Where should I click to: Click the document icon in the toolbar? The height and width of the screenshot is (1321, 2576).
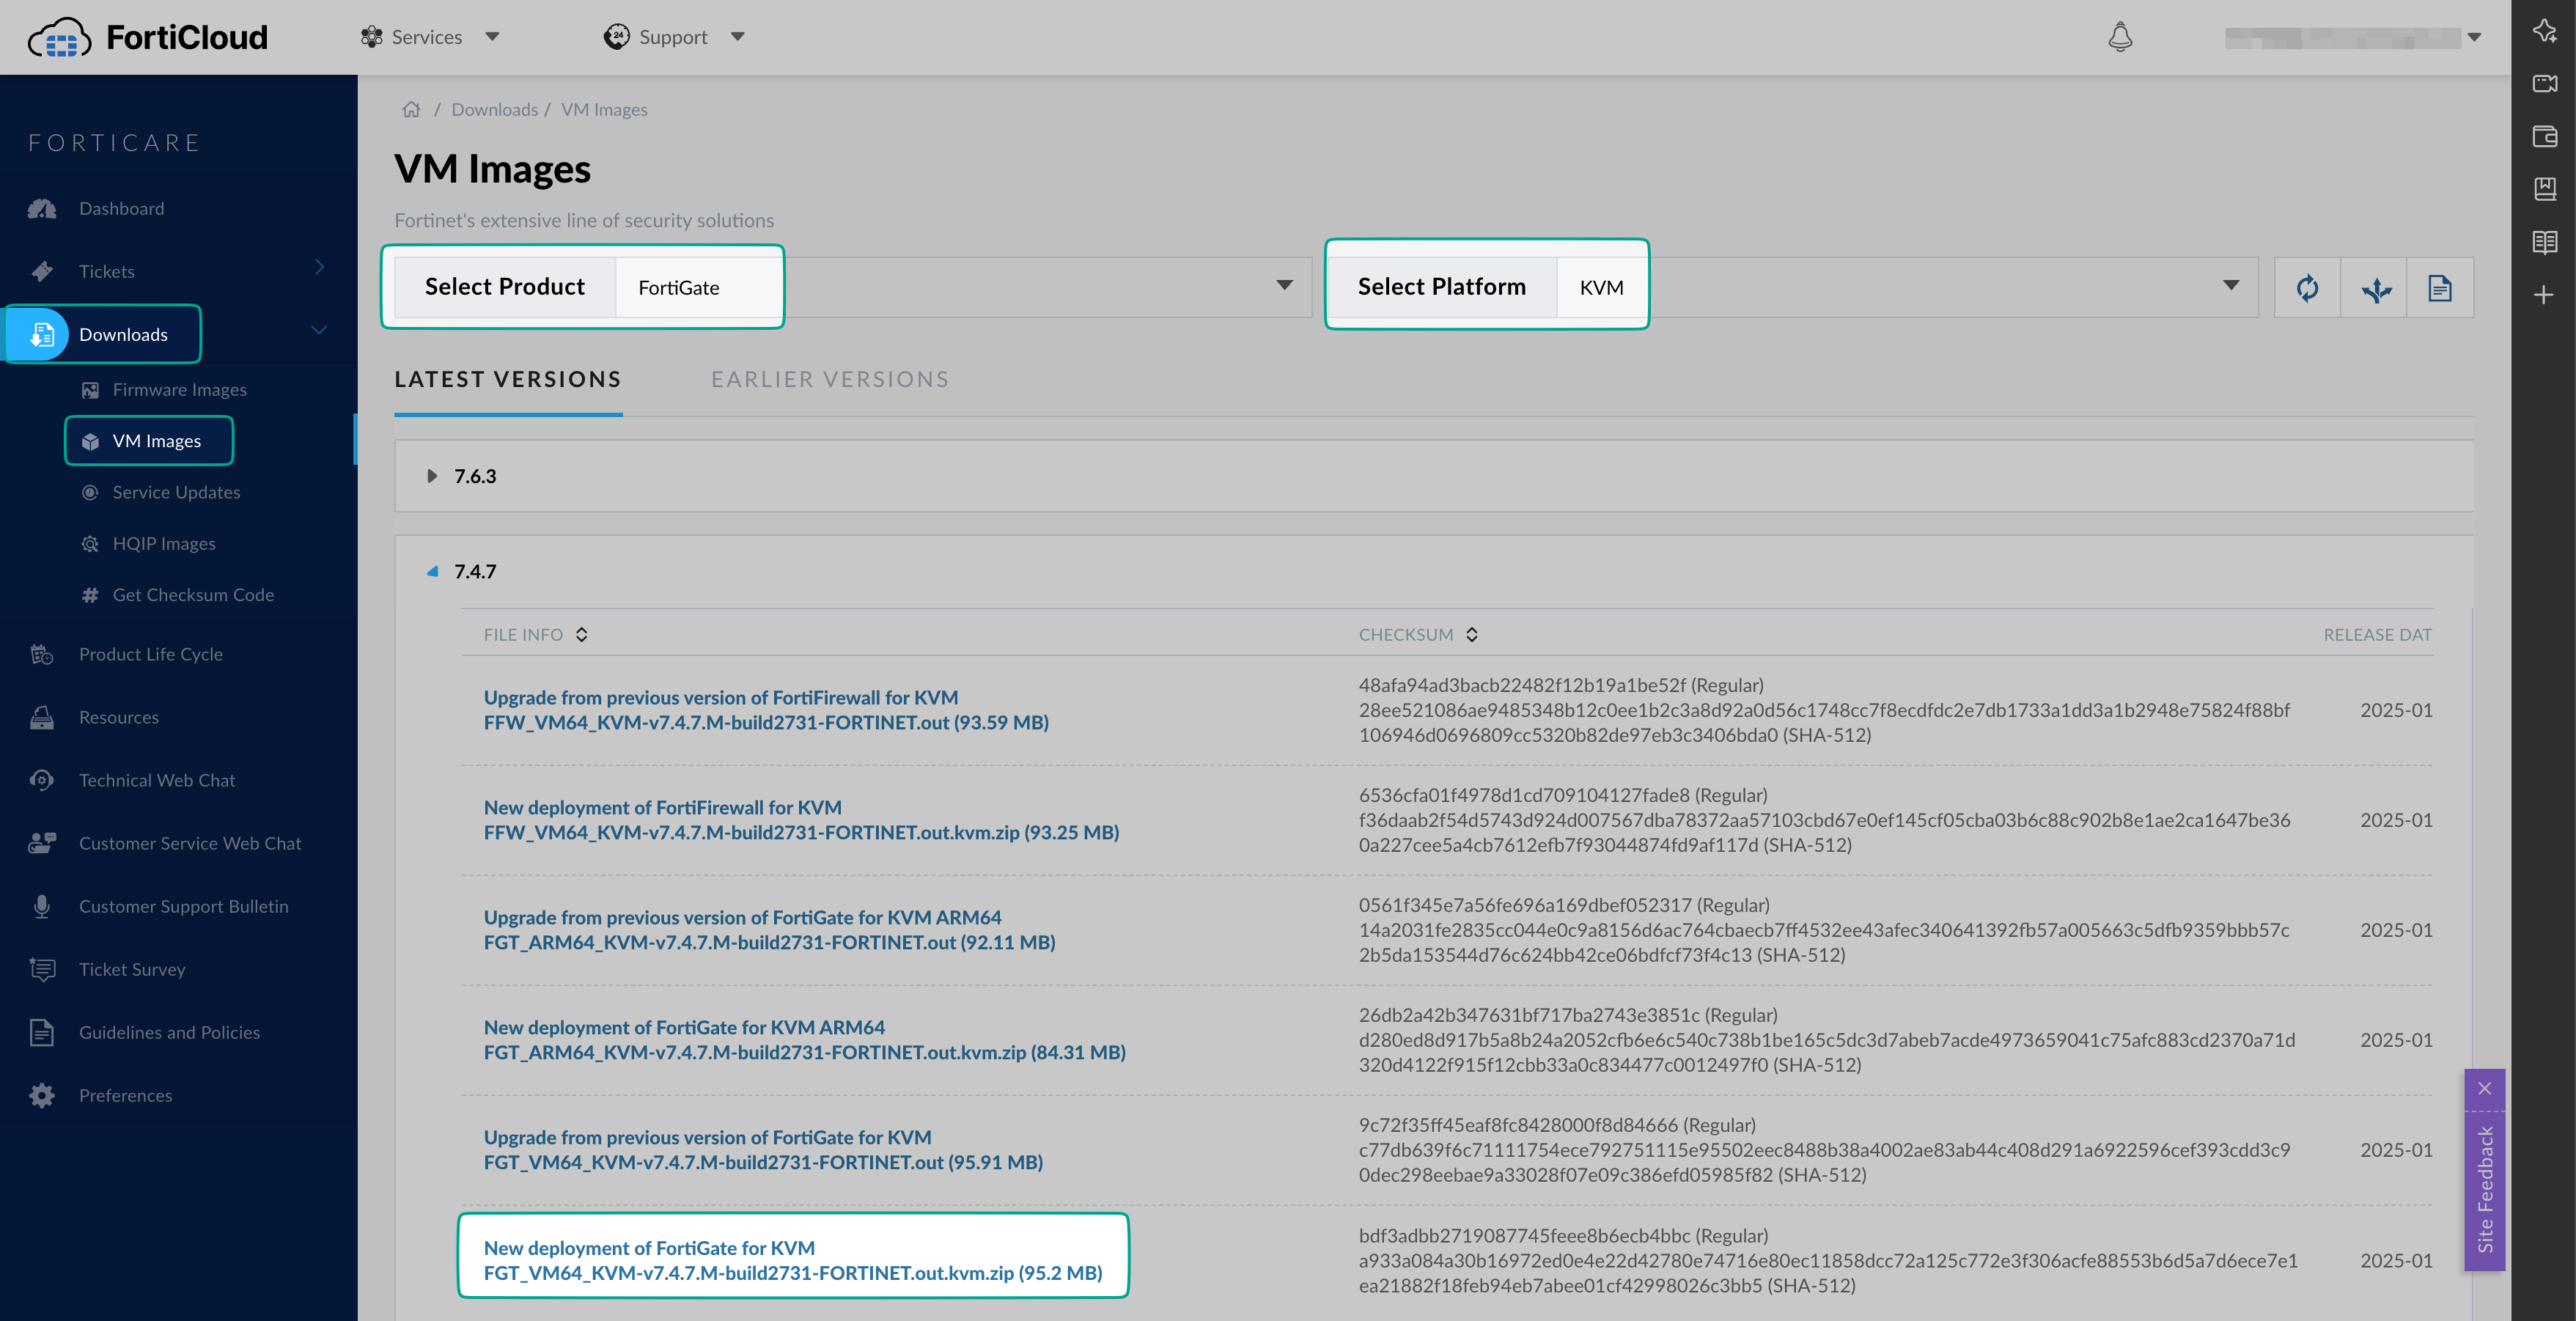click(x=2439, y=288)
